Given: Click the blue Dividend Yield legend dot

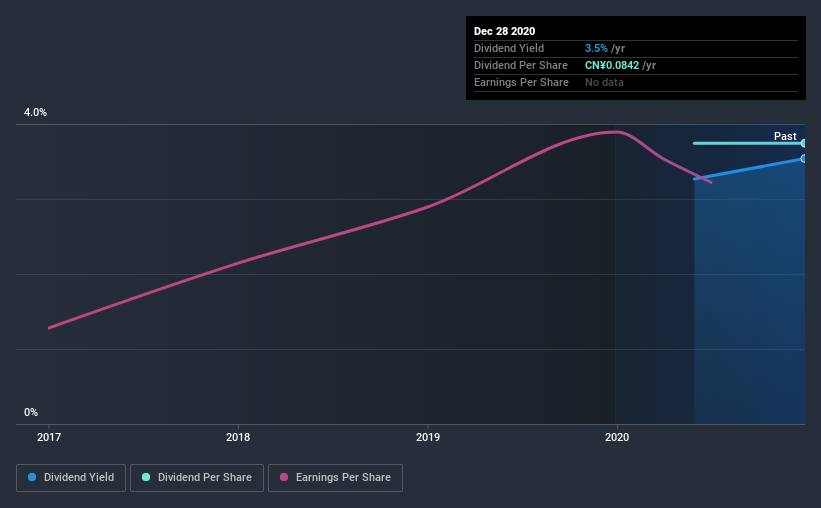Looking at the screenshot, I should (x=32, y=477).
